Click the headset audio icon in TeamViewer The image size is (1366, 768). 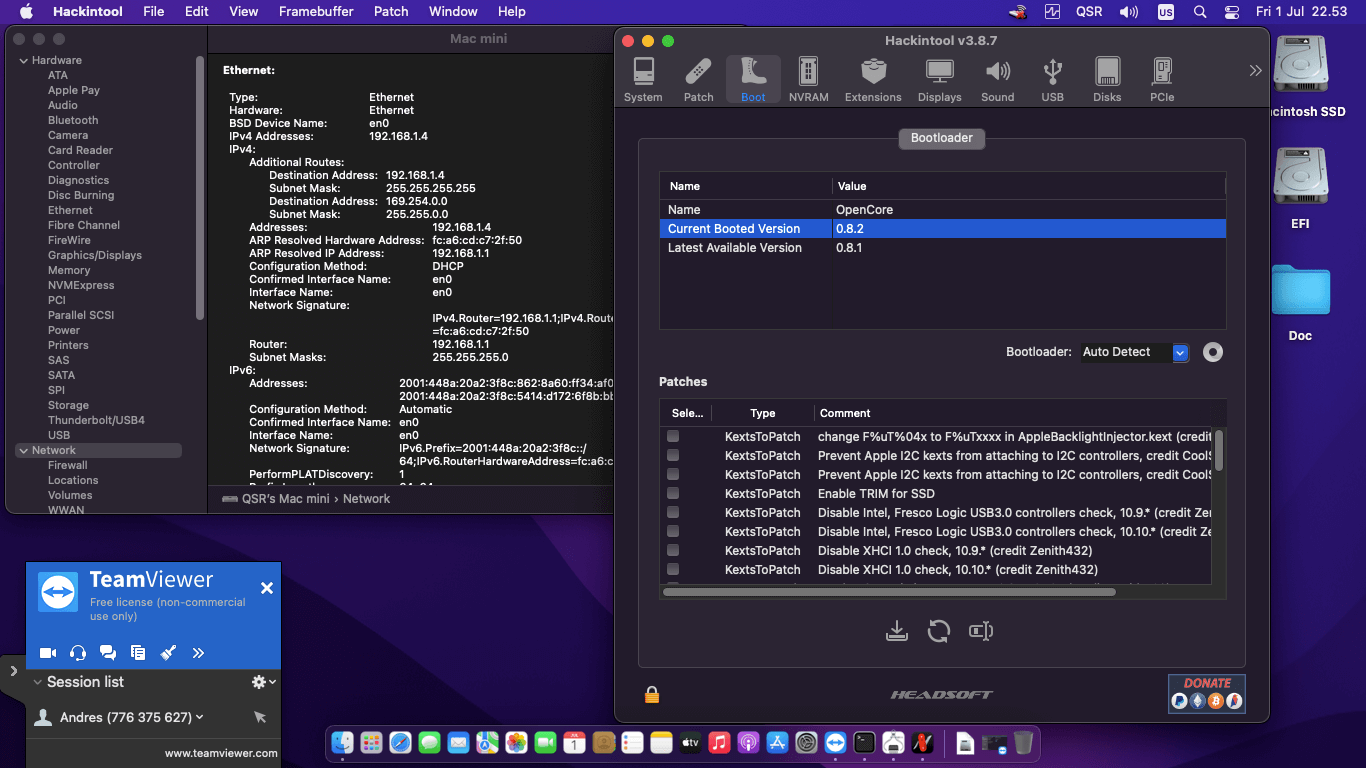(x=78, y=653)
